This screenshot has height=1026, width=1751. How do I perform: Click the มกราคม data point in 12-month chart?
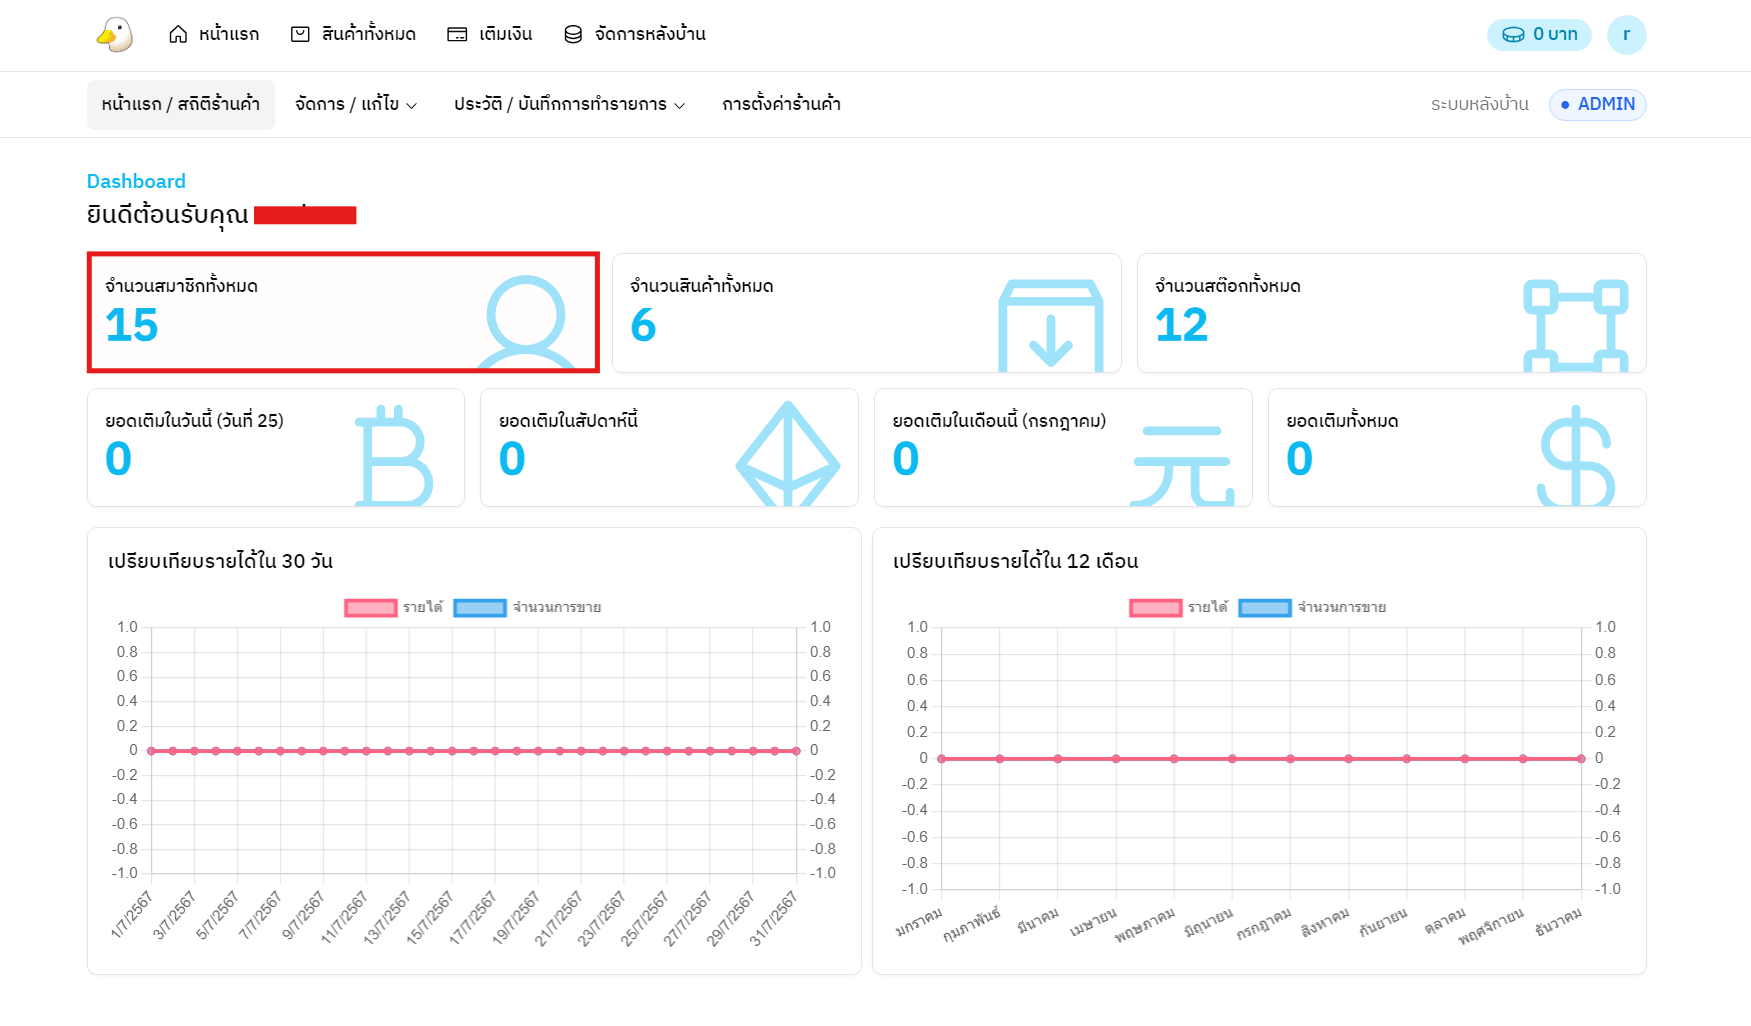[942, 759]
